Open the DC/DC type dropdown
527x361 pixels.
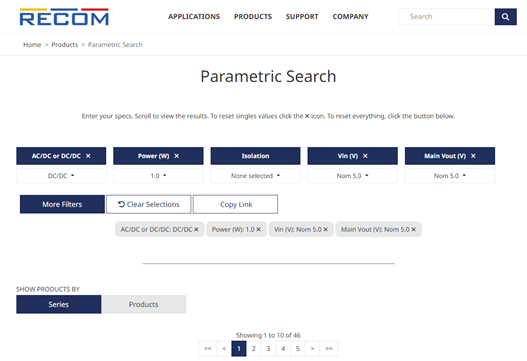61,176
